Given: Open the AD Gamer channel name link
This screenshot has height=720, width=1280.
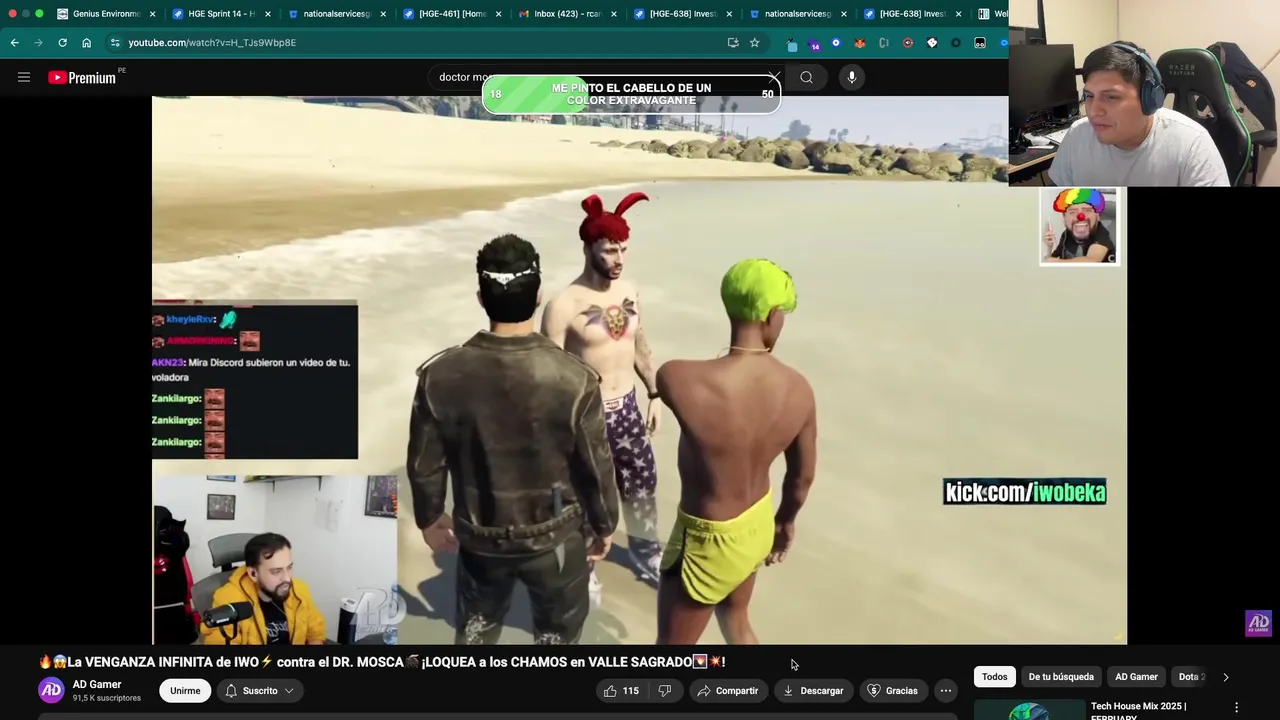Looking at the screenshot, I should (x=97, y=684).
